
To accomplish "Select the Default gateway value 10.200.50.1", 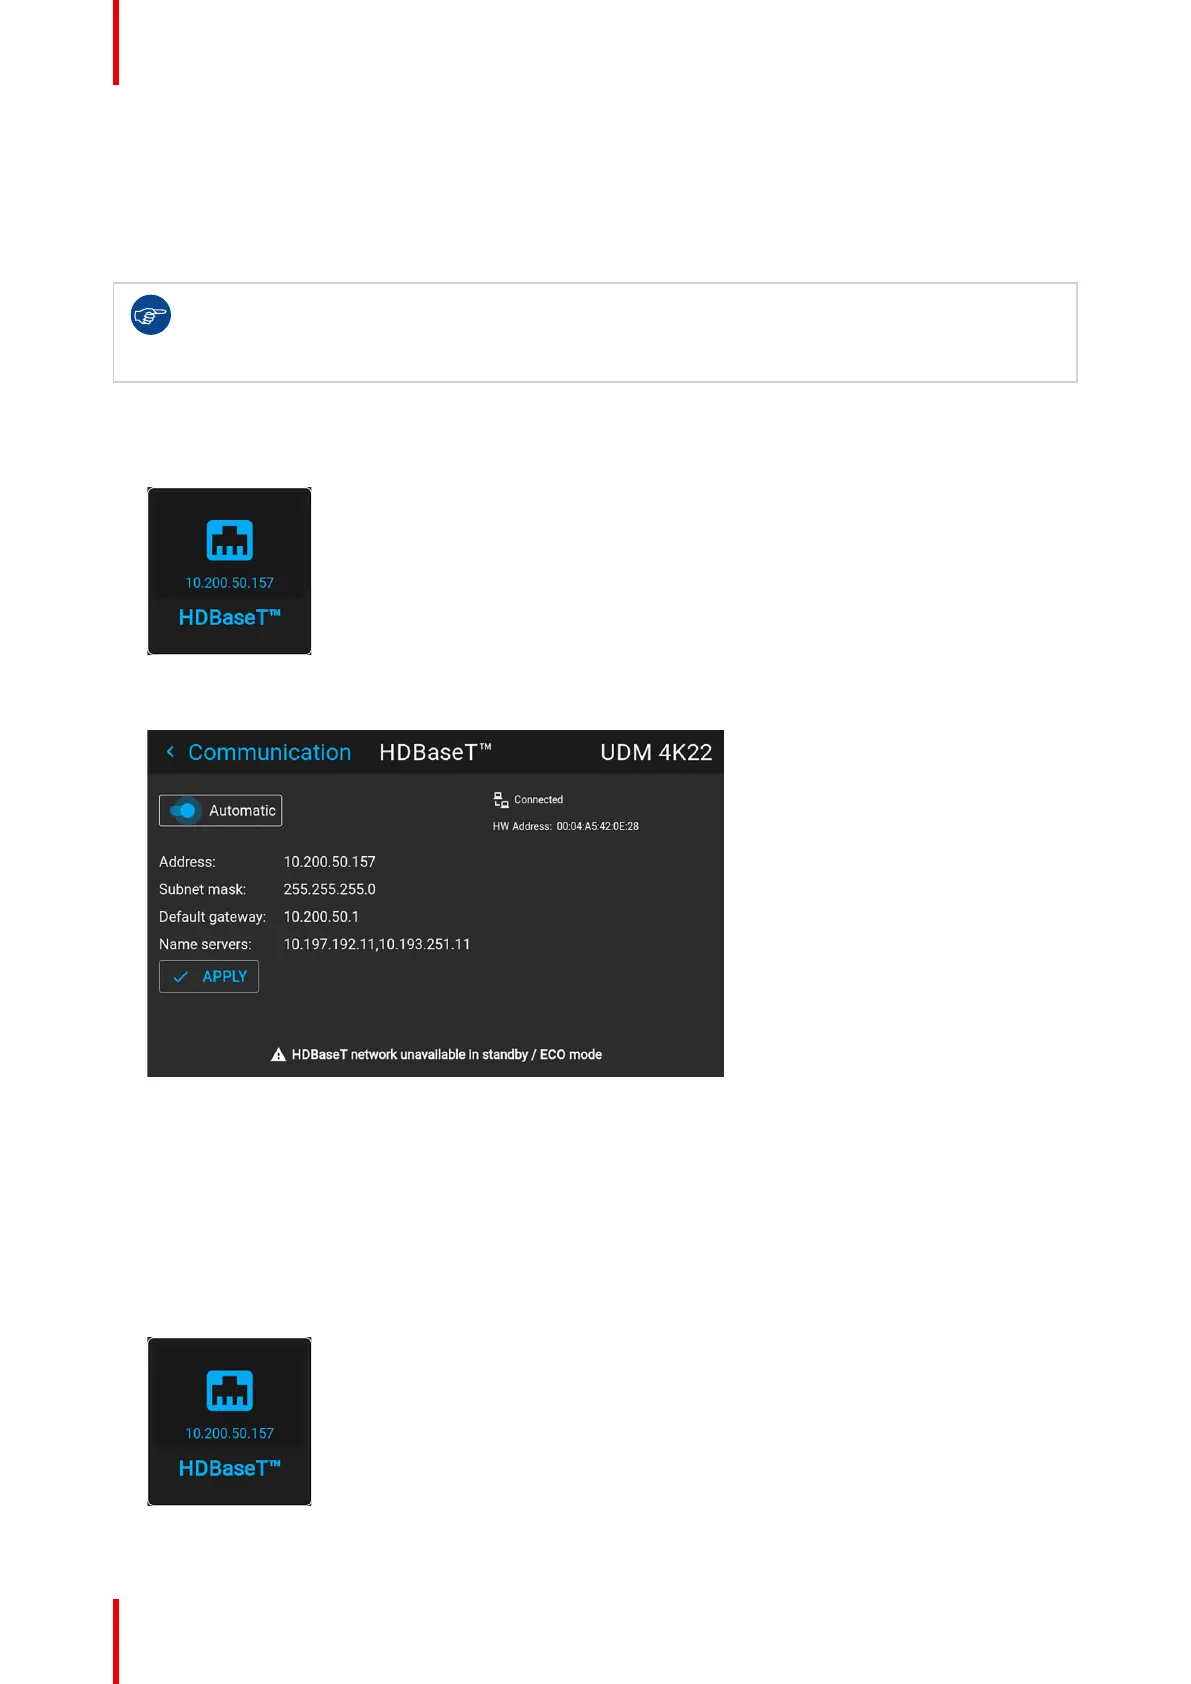I will point(321,917).
